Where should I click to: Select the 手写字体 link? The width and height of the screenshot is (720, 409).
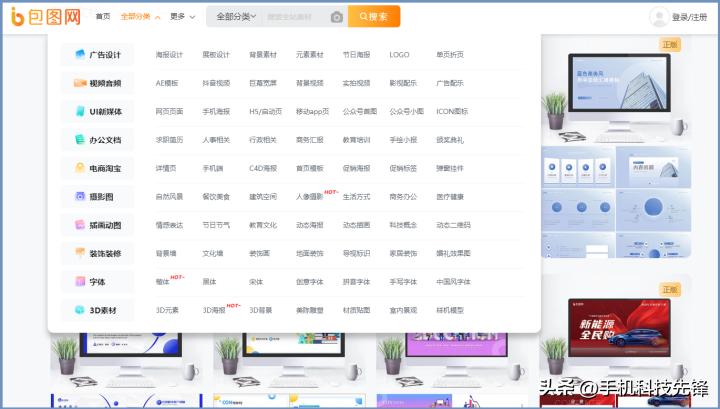pos(403,281)
